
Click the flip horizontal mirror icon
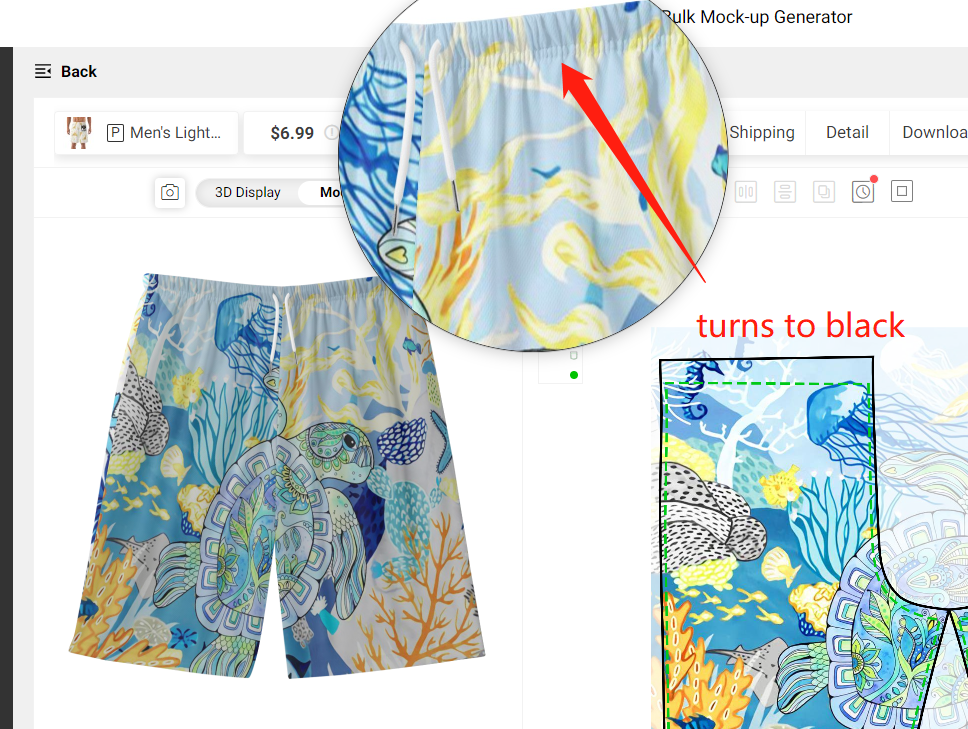tap(746, 192)
